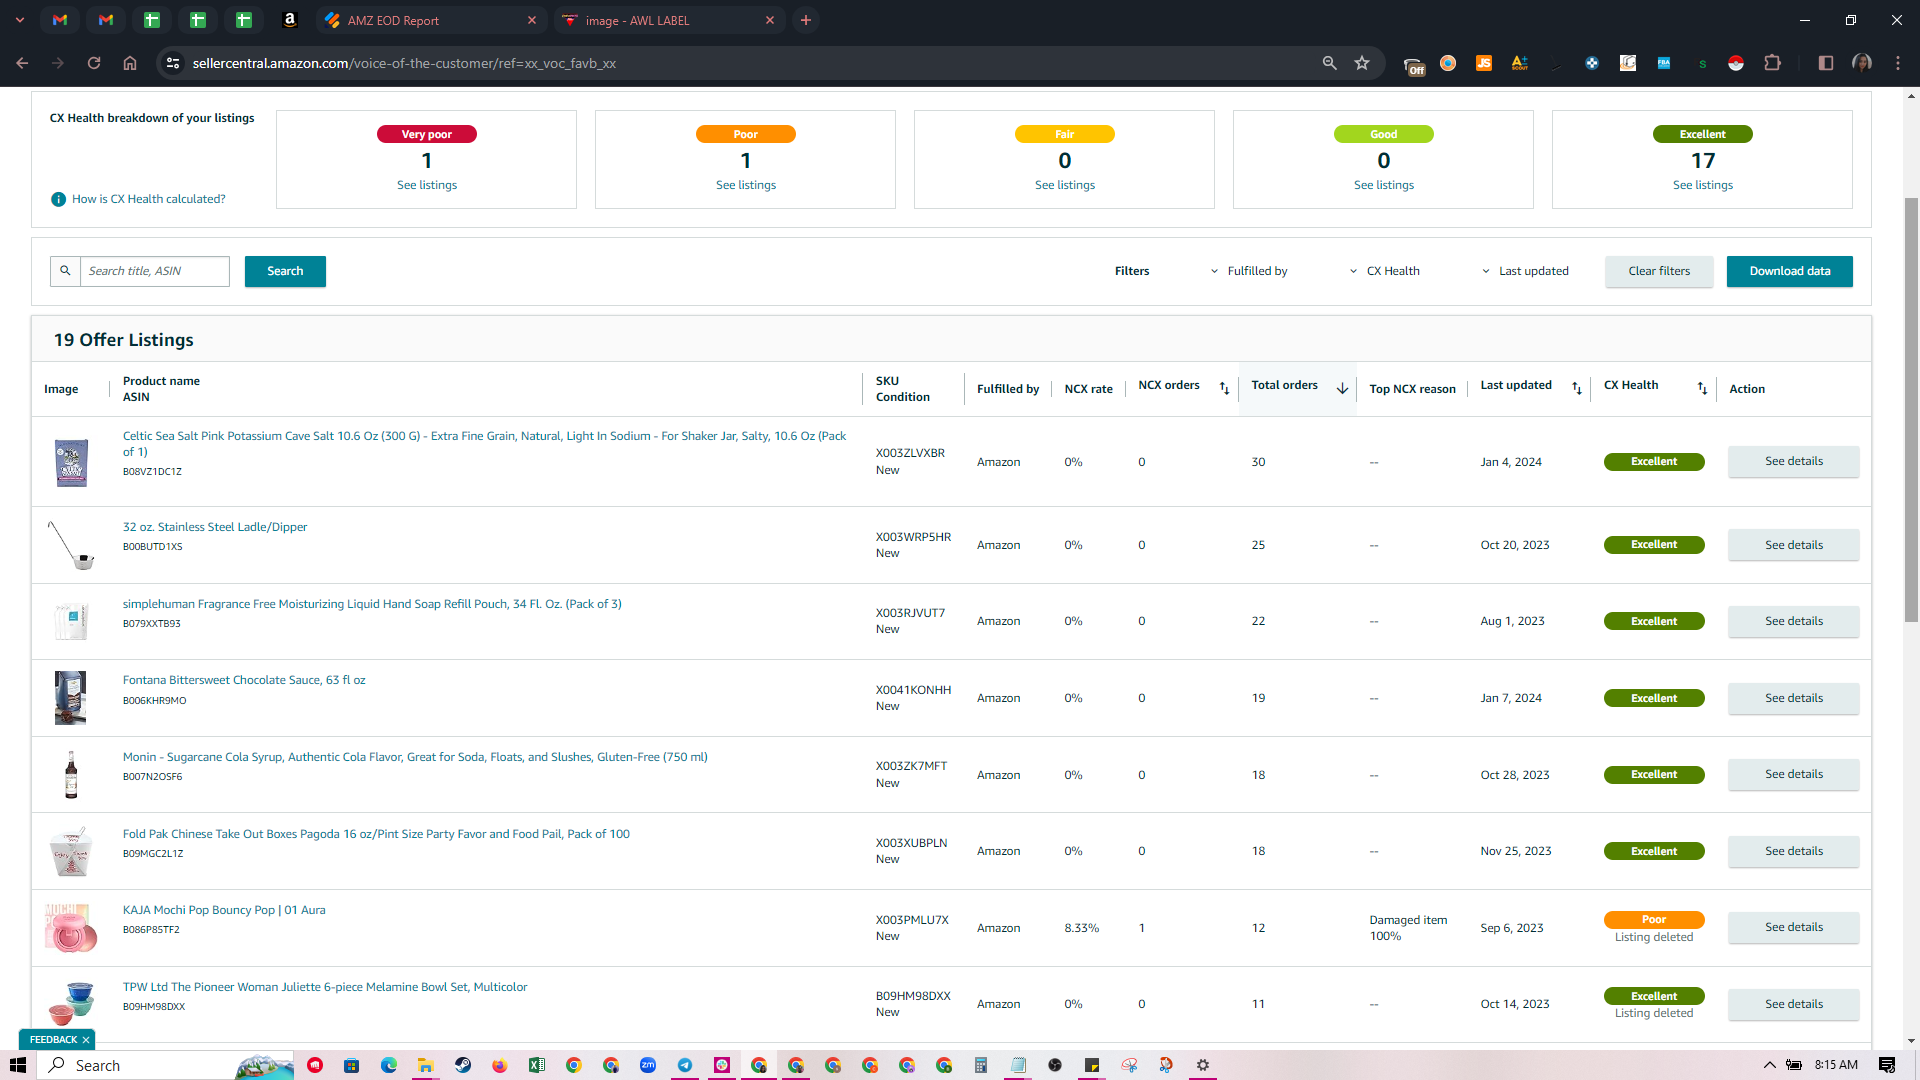Click the Clear filters button
This screenshot has height=1080, width=1920.
(x=1659, y=271)
